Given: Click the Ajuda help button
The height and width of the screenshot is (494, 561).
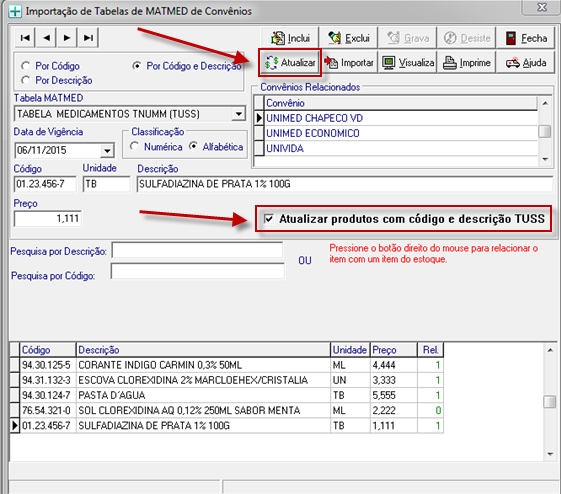Looking at the screenshot, I should click(526, 63).
